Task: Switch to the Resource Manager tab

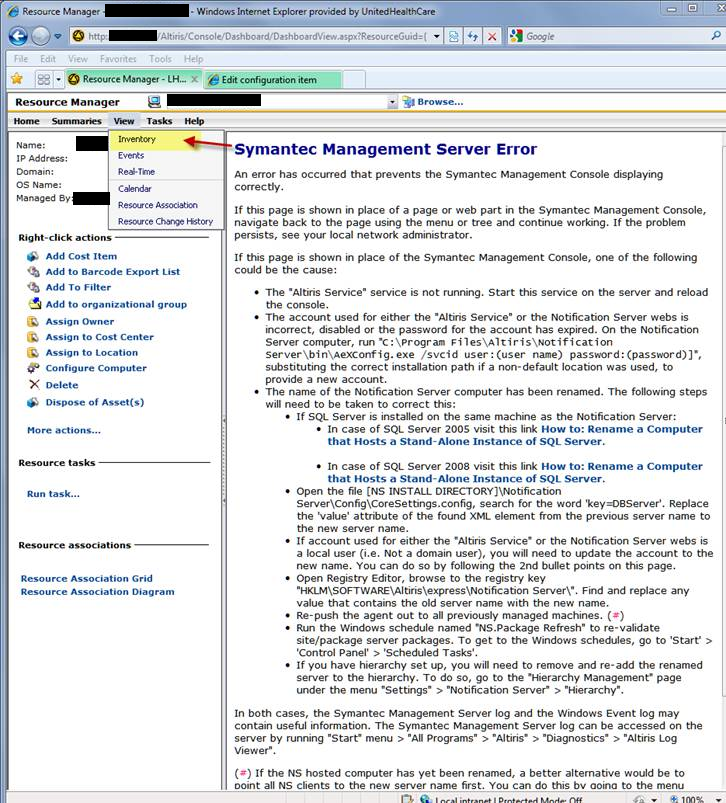Action: (133, 79)
